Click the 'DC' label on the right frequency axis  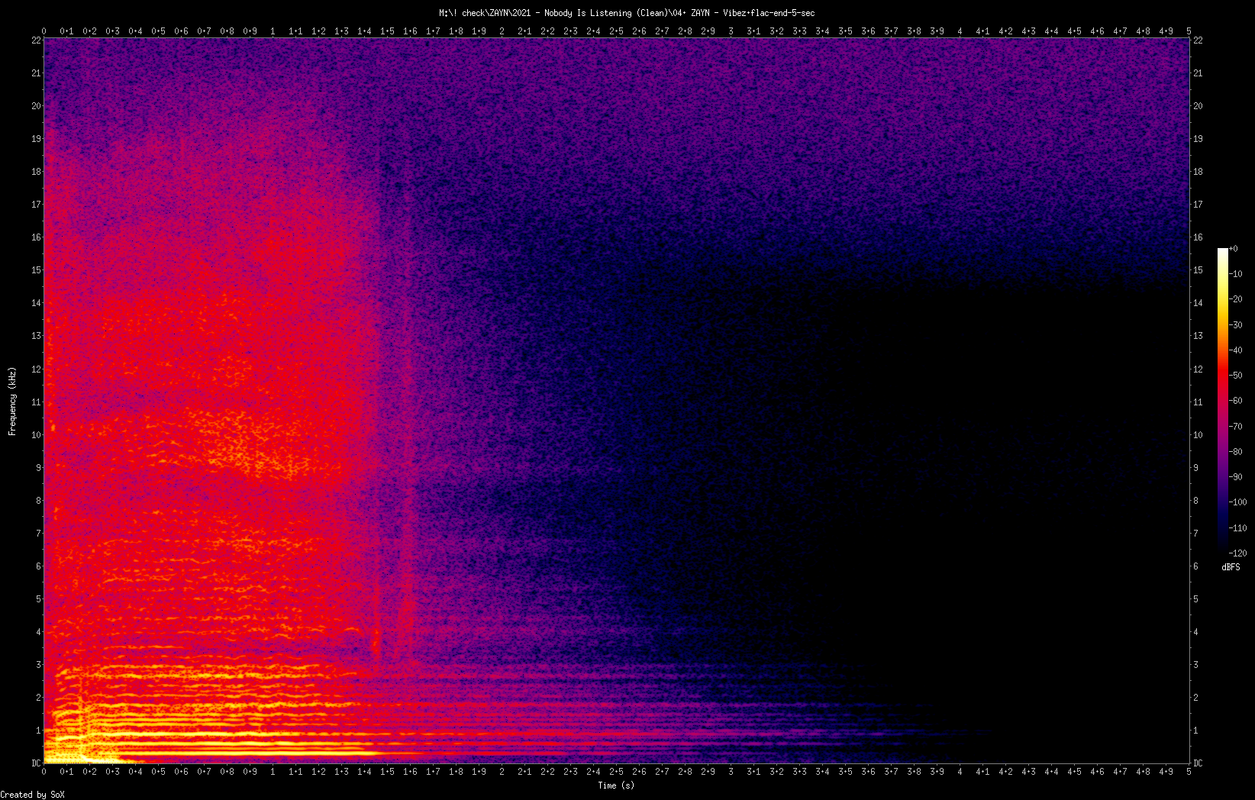point(1199,763)
